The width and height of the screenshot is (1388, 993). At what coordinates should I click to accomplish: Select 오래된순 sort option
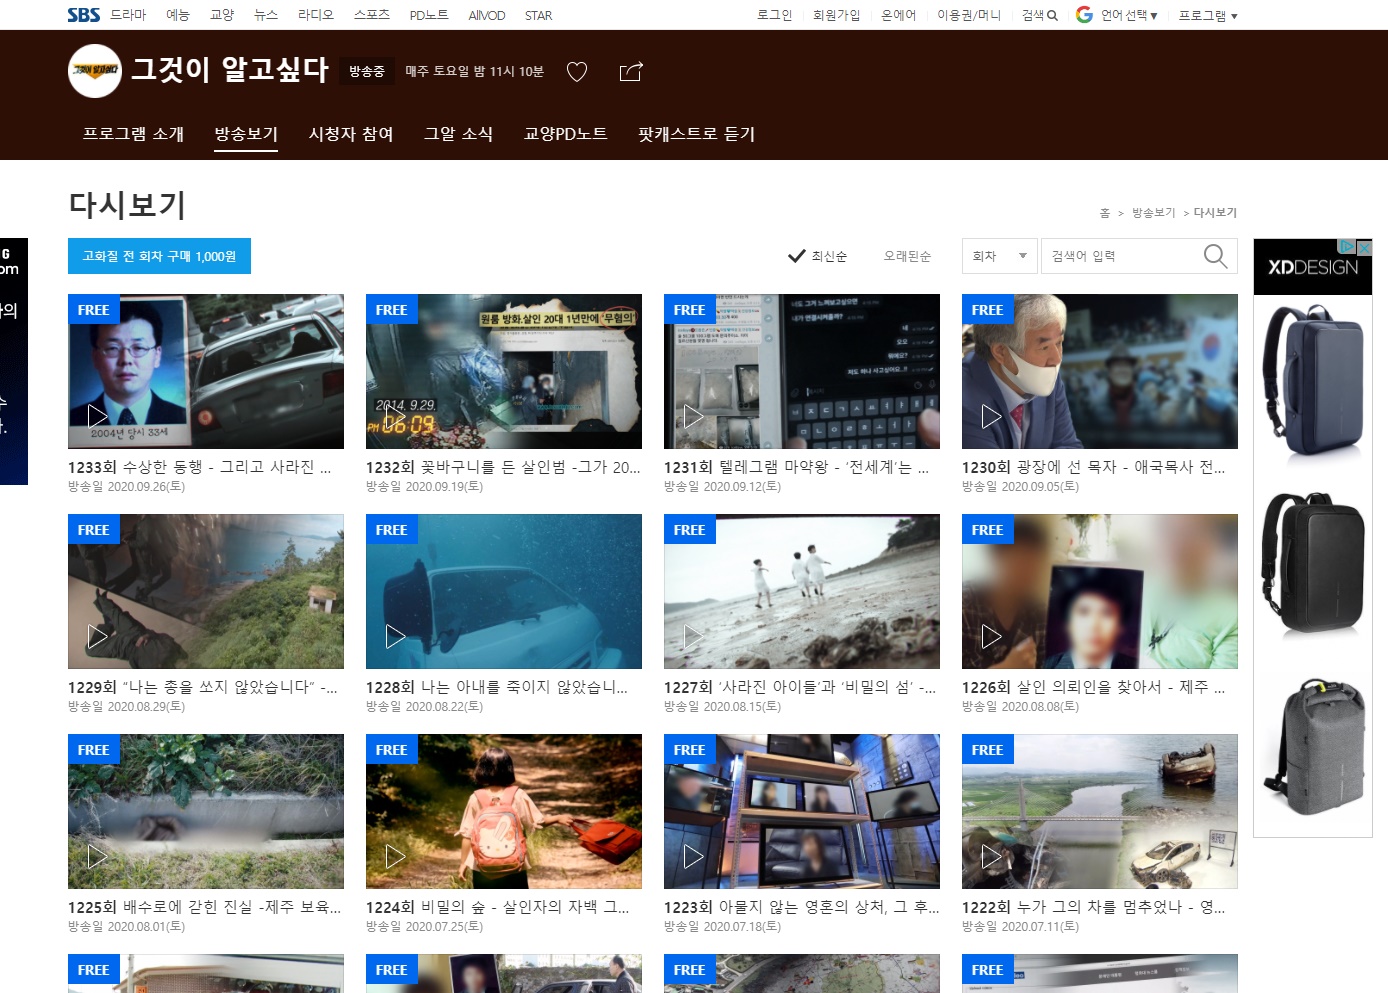907,256
